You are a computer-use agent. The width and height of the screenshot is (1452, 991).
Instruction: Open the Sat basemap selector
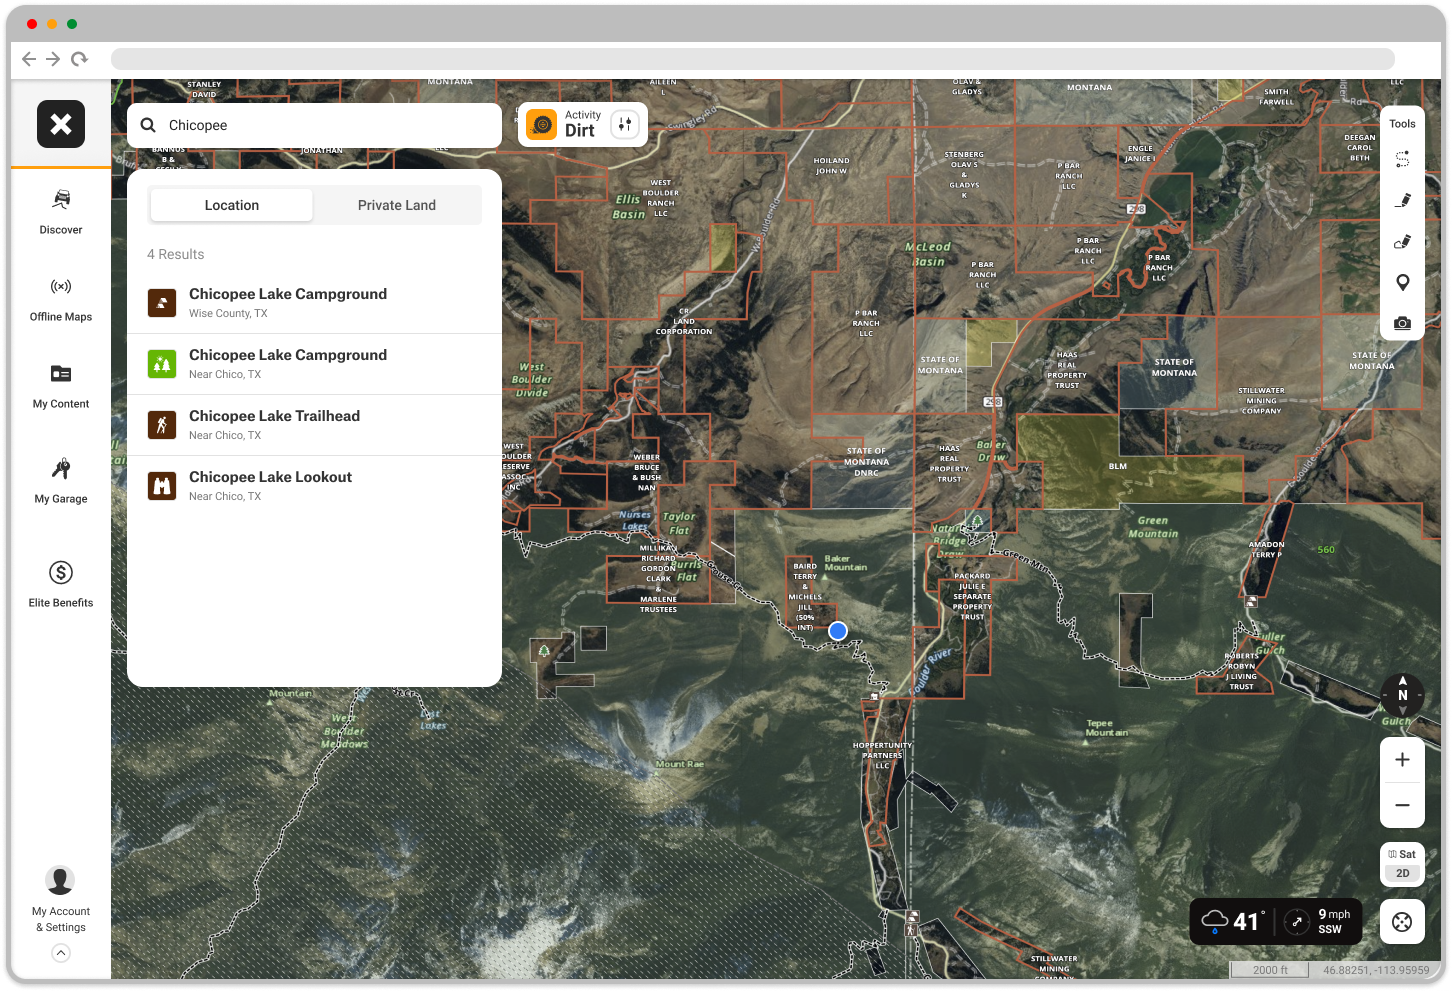[x=1402, y=854]
